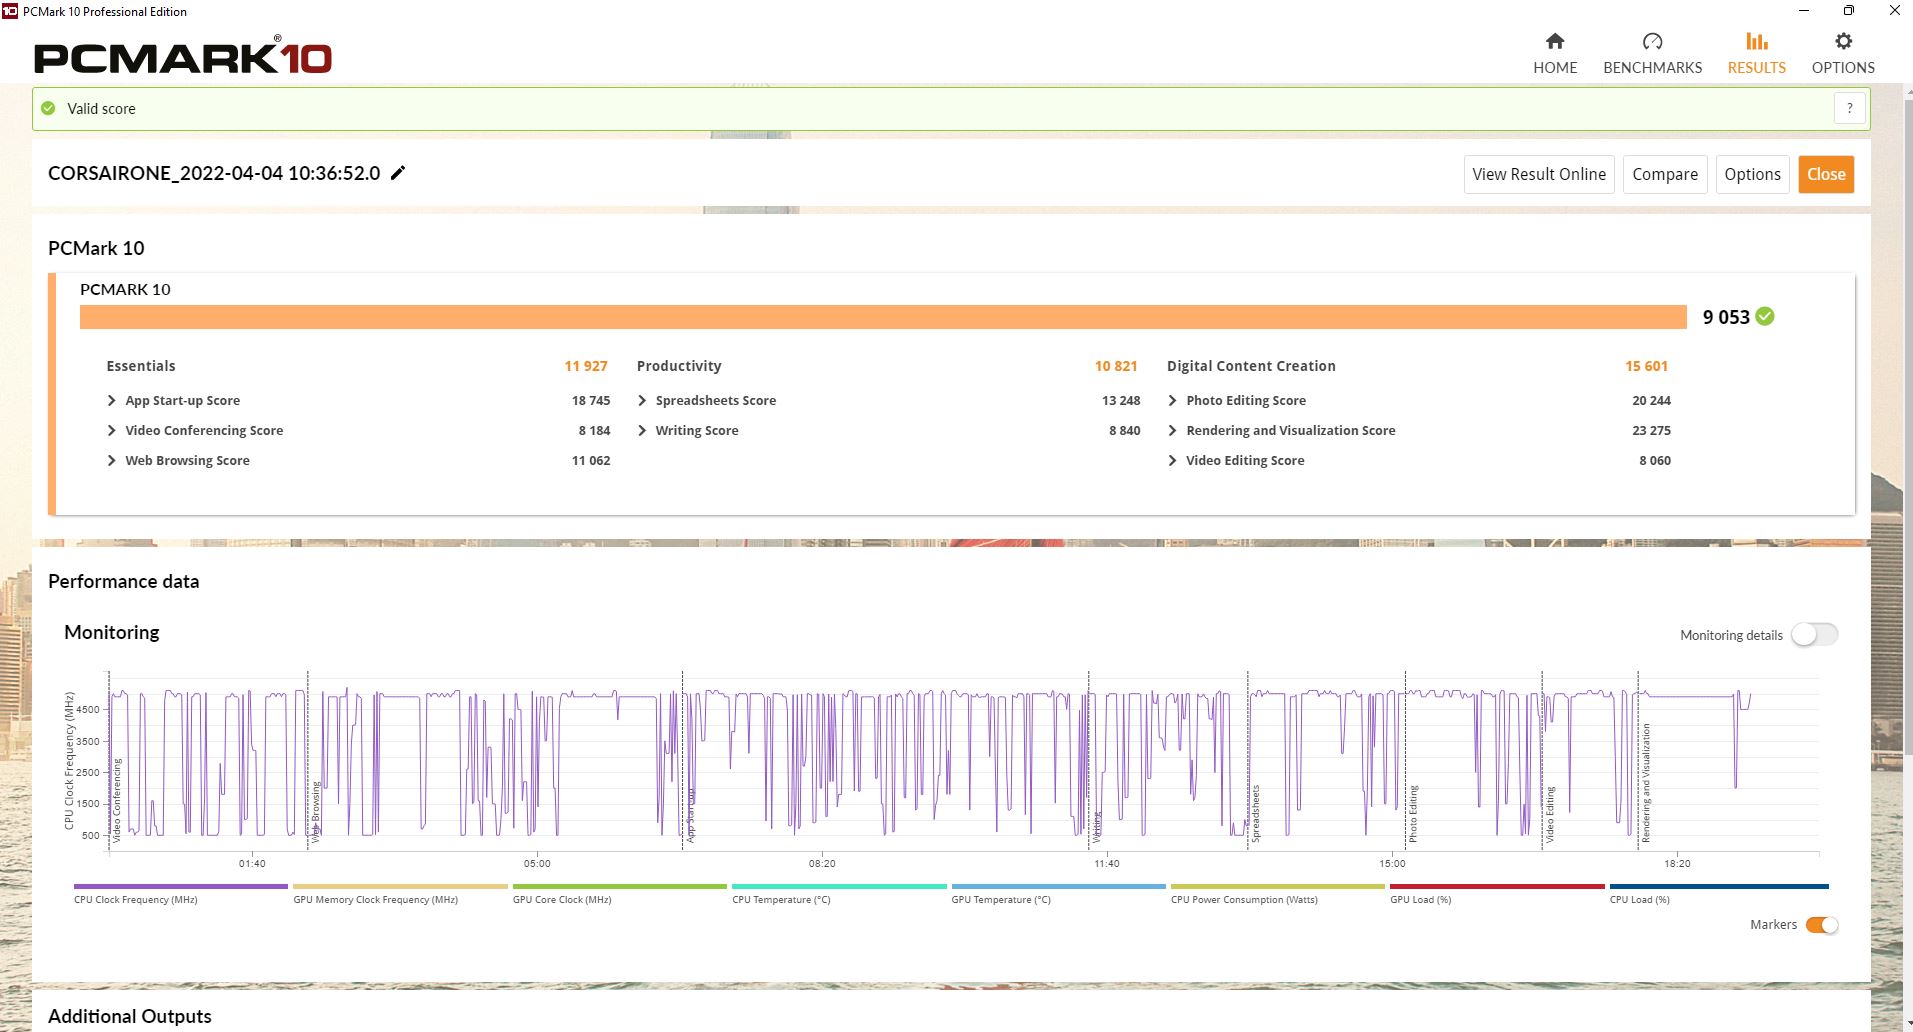Screen dimensions: 1913x1032
Task: Toggle CPU Temperature legend series
Action: [x=839, y=893]
